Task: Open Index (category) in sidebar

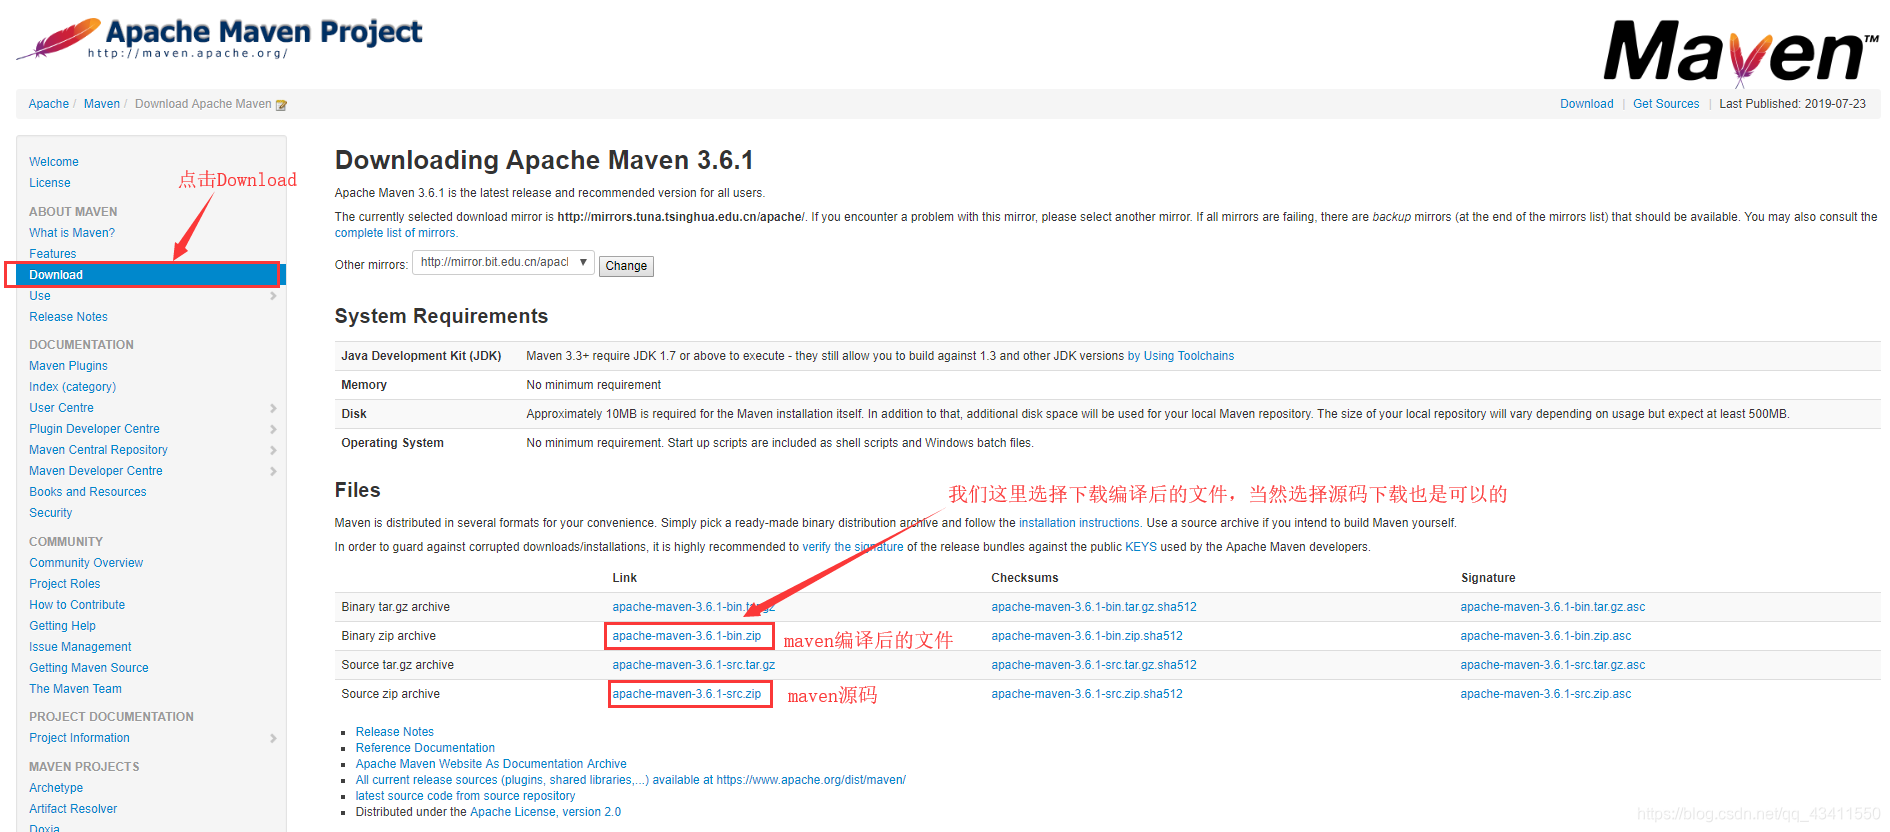Action: [x=73, y=387]
